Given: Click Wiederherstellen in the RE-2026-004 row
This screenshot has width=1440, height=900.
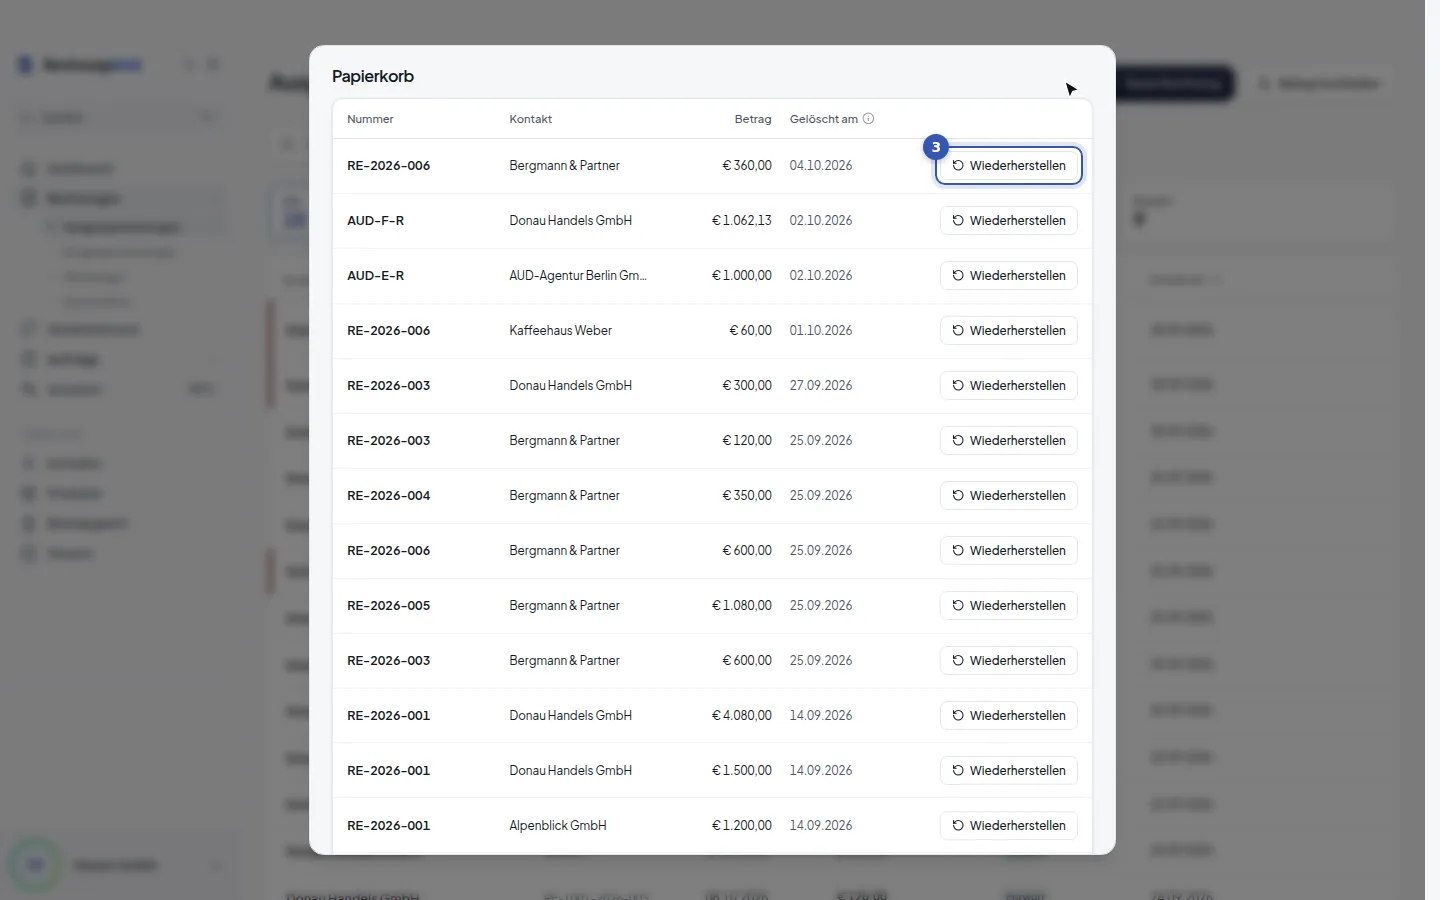Looking at the screenshot, I should (x=1008, y=496).
